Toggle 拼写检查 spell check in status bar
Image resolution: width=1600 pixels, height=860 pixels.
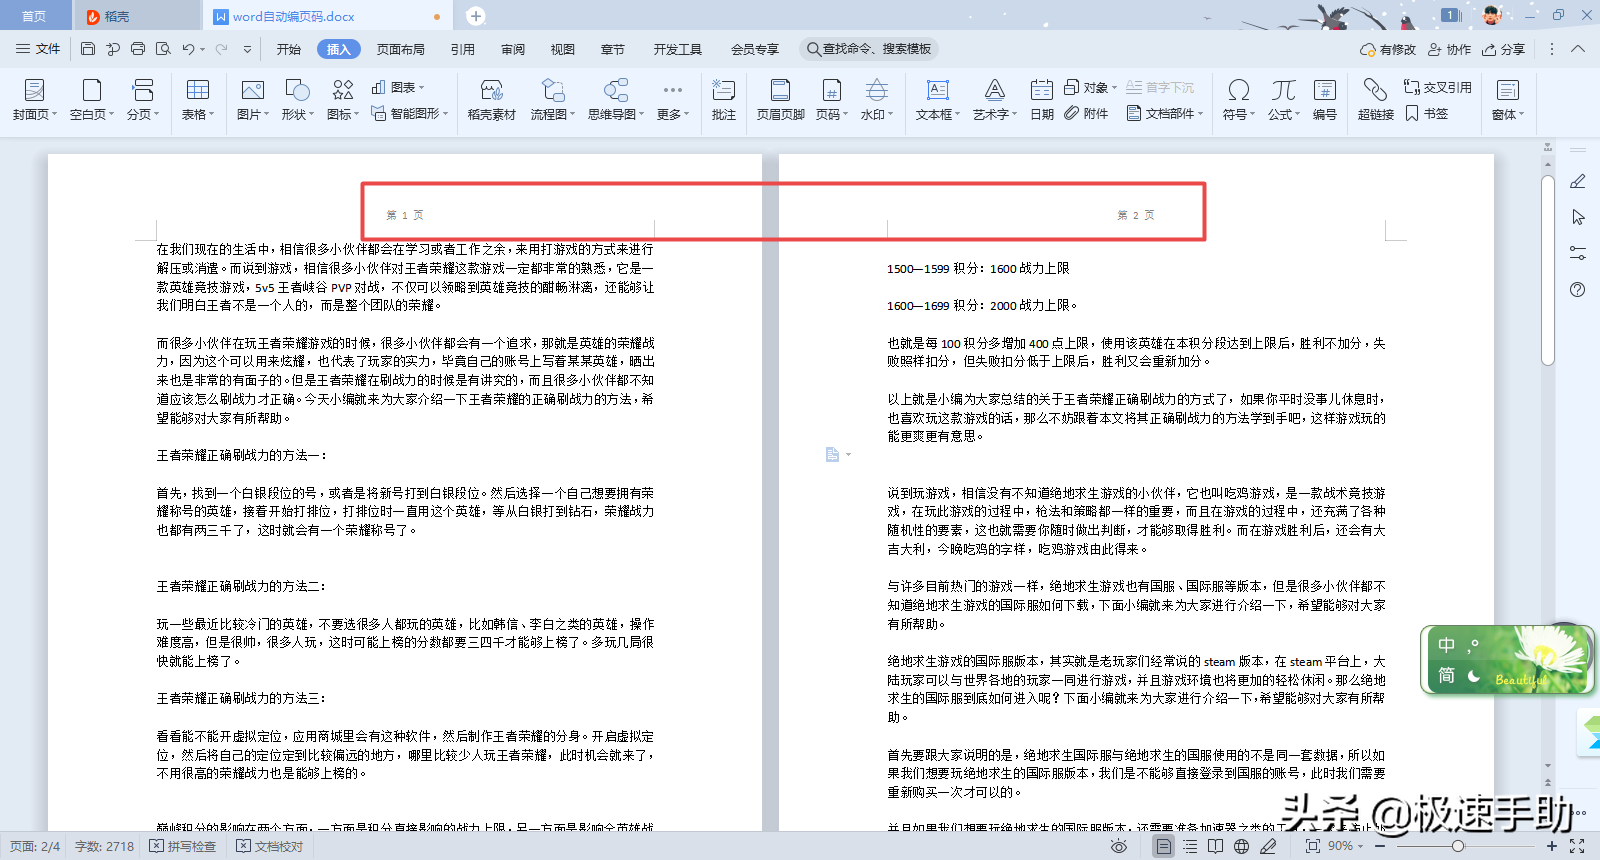click(183, 846)
